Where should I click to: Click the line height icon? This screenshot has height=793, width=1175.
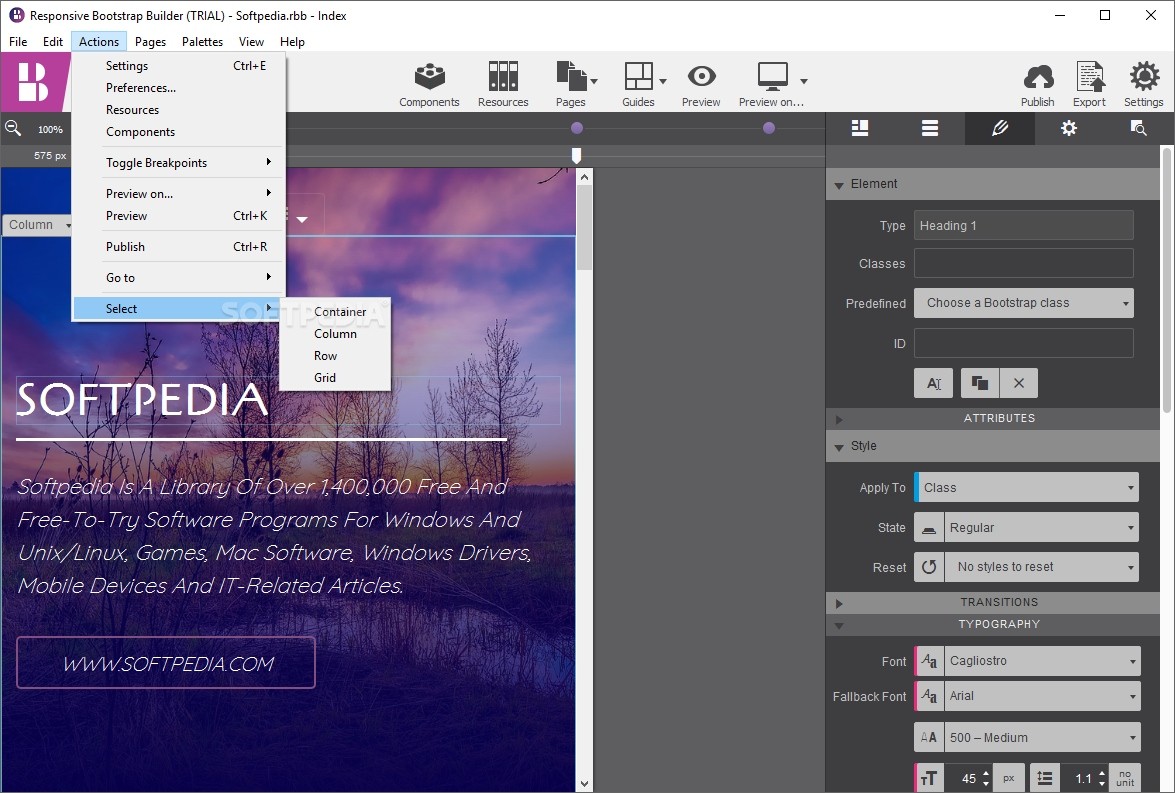coord(1045,778)
